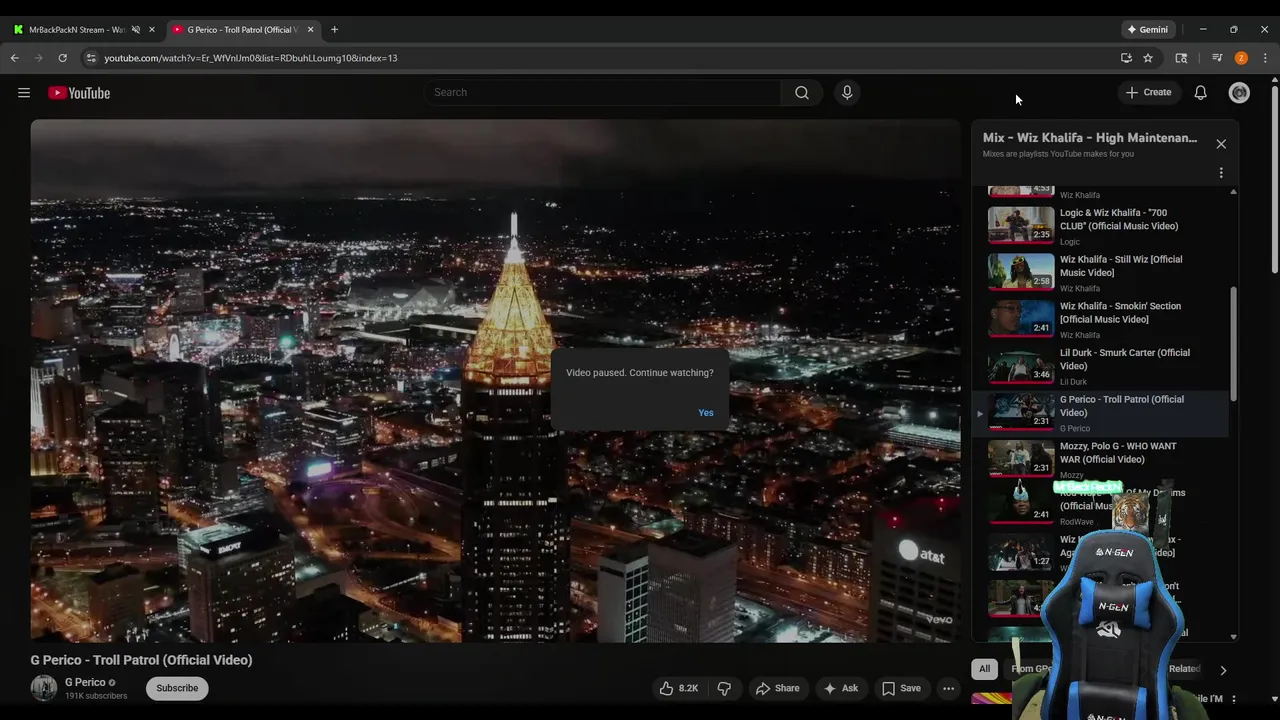
Task: Select G Perico Troll Patrol playlist item
Action: coord(1100,413)
